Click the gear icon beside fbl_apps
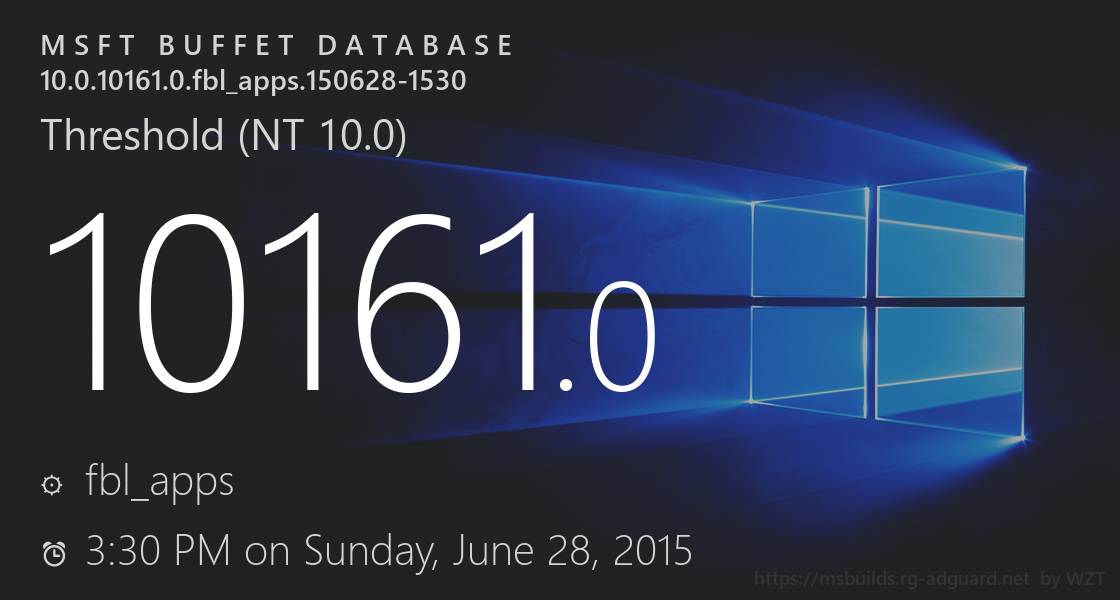Screen dimensions: 1120x600 pyautogui.click(x=52, y=485)
